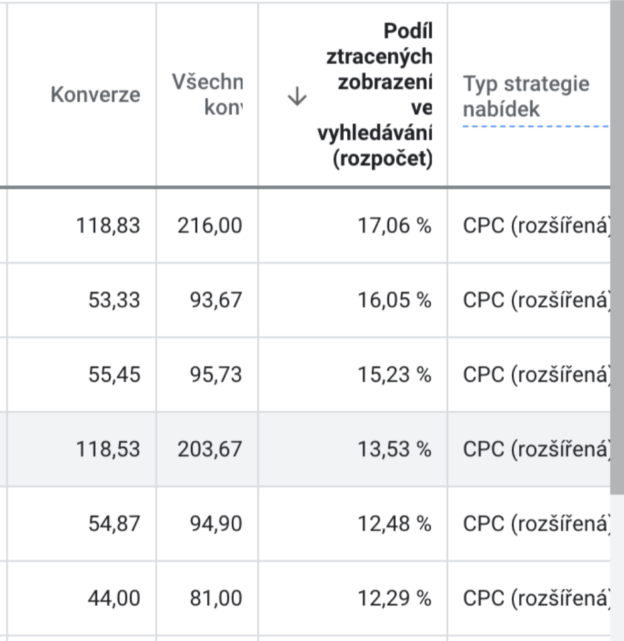Select the 44,00 conversions cell
This screenshot has width=624, height=641.
tap(82, 598)
